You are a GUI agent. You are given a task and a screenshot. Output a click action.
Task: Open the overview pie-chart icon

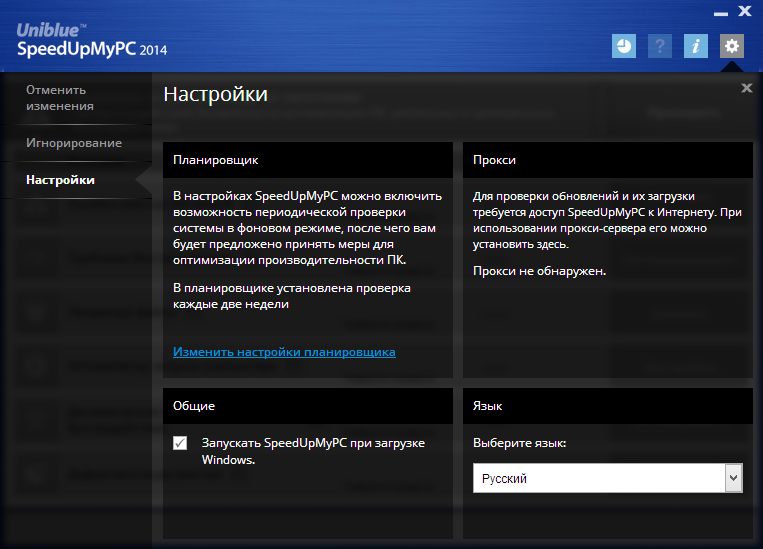[624, 46]
